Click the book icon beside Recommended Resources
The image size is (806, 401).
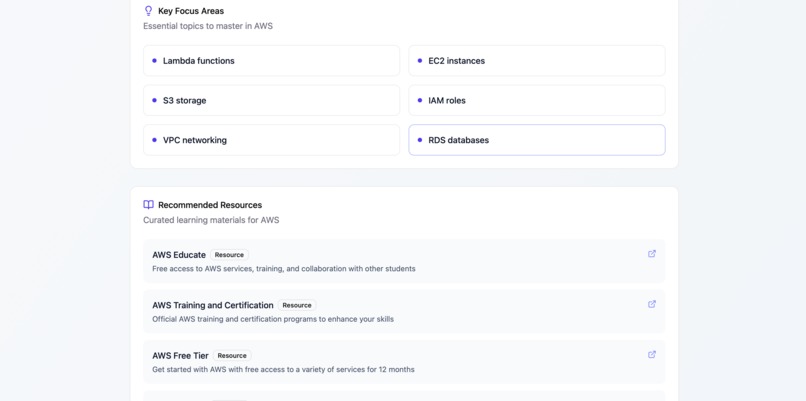149,205
